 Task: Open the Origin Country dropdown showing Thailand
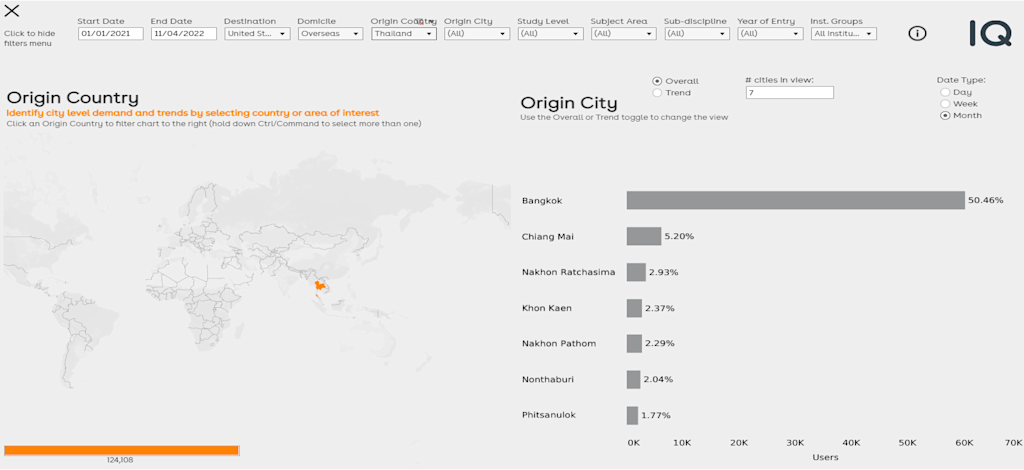click(x=404, y=33)
